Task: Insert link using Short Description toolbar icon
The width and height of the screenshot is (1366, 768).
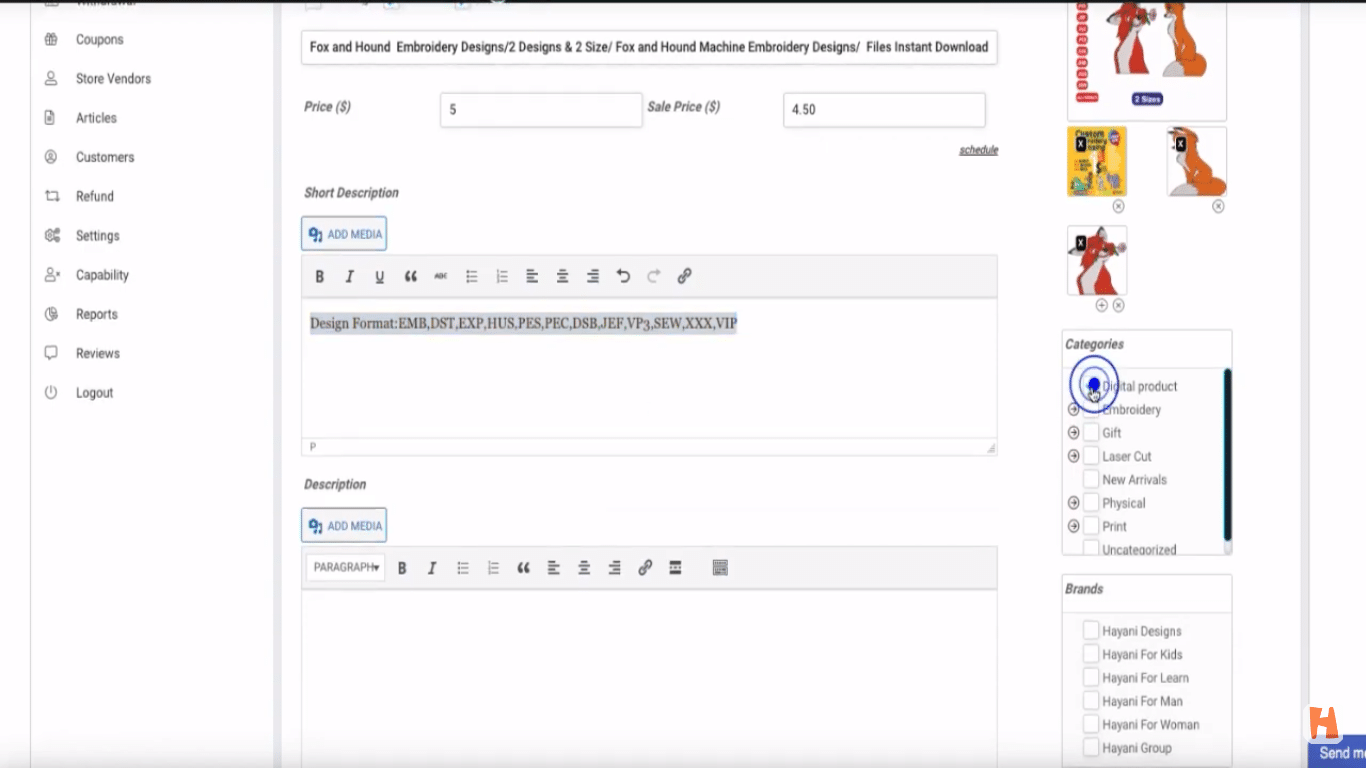Action: click(684, 277)
